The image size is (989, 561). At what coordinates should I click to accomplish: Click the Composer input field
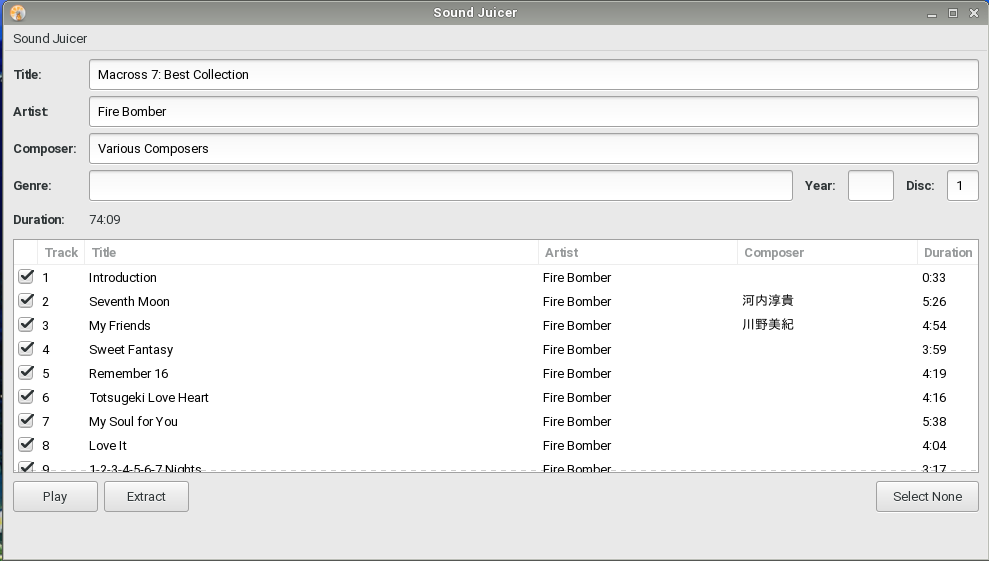[533, 149]
